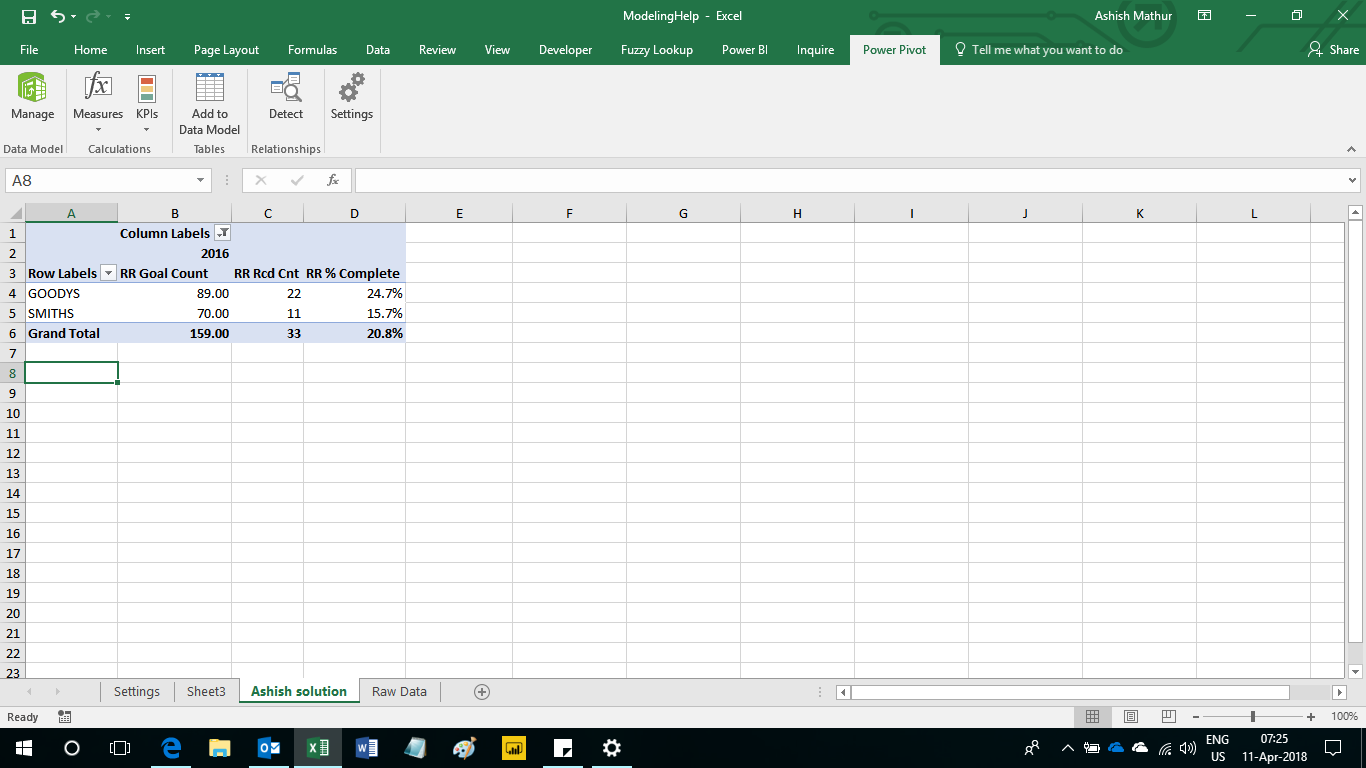Switch to Page Break Preview icon

coord(1168,716)
